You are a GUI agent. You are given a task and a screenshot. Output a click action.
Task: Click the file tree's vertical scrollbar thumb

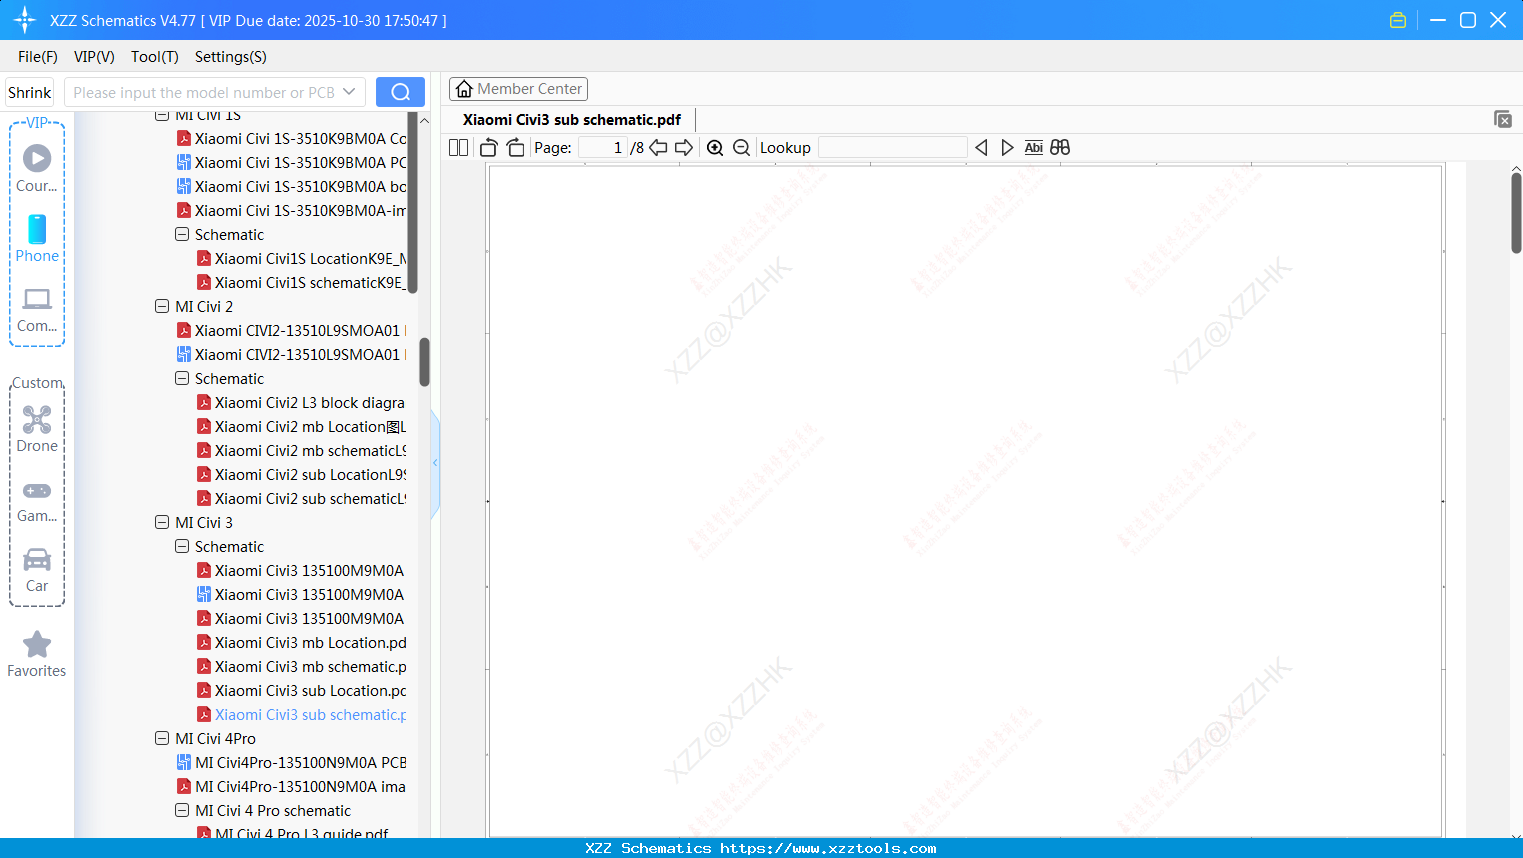(424, 361)
